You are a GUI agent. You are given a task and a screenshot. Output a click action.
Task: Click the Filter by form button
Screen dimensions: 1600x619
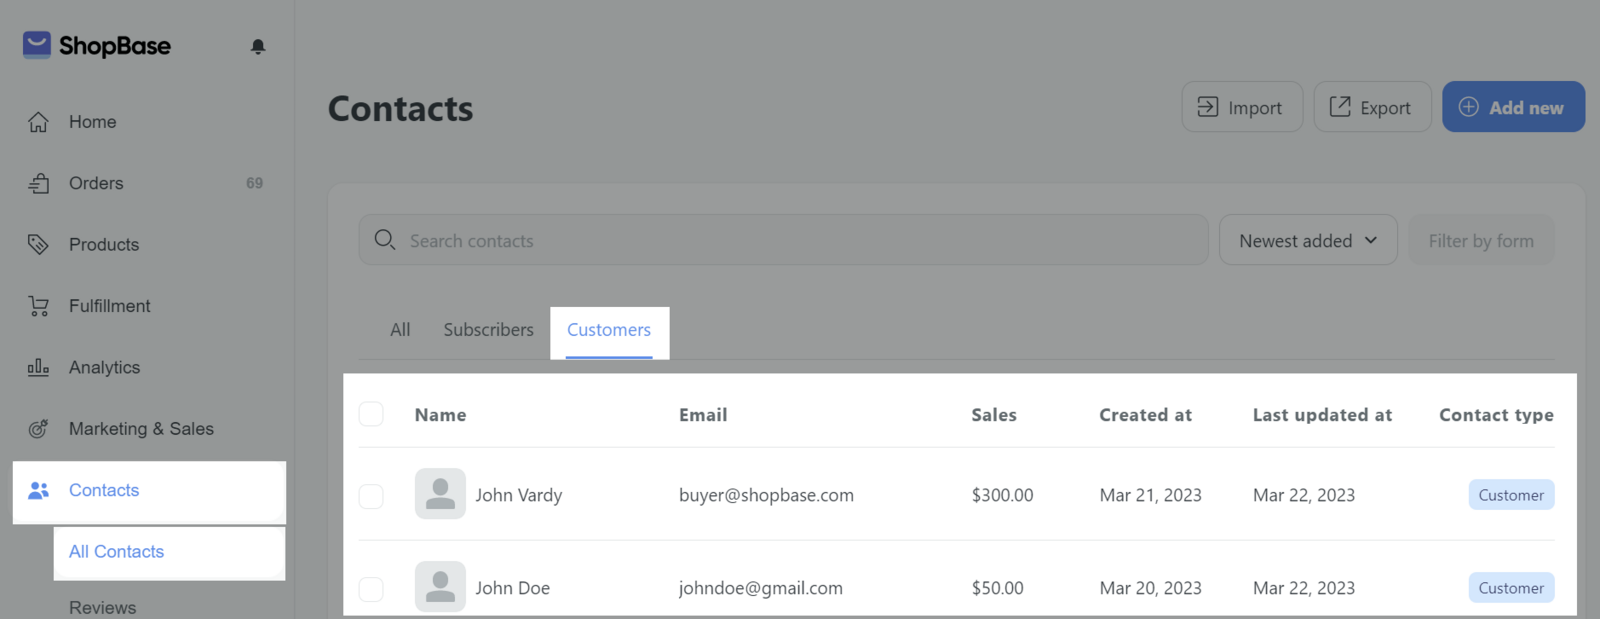[x=1481, y=240]
